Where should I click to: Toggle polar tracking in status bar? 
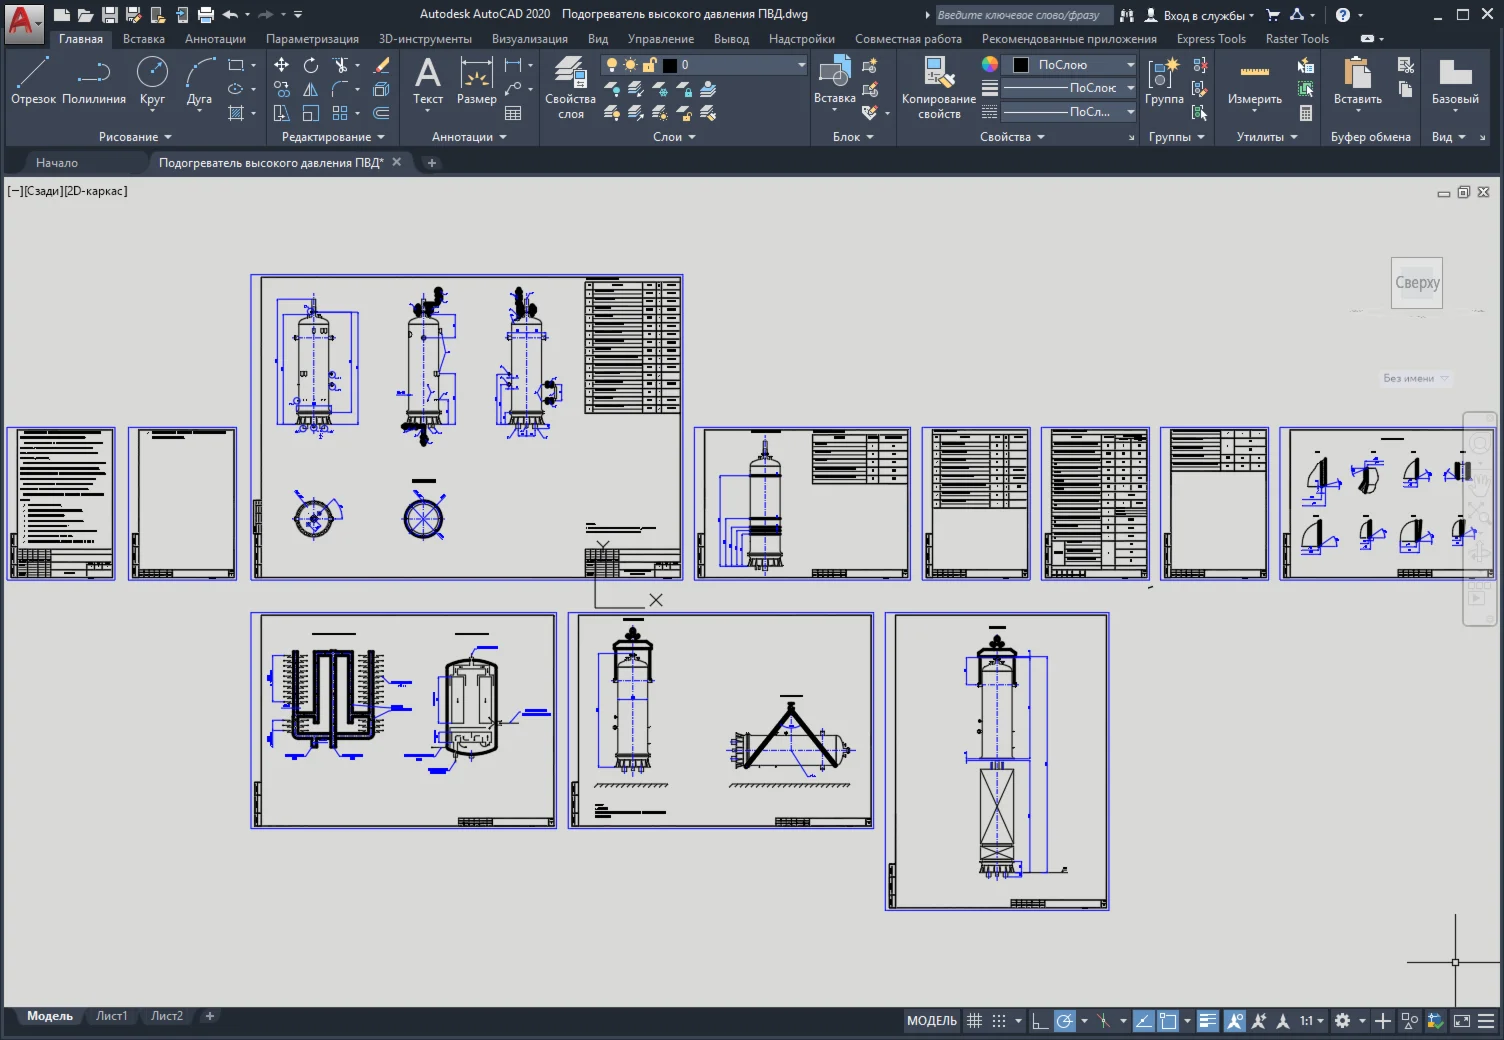[1065, 1021]
